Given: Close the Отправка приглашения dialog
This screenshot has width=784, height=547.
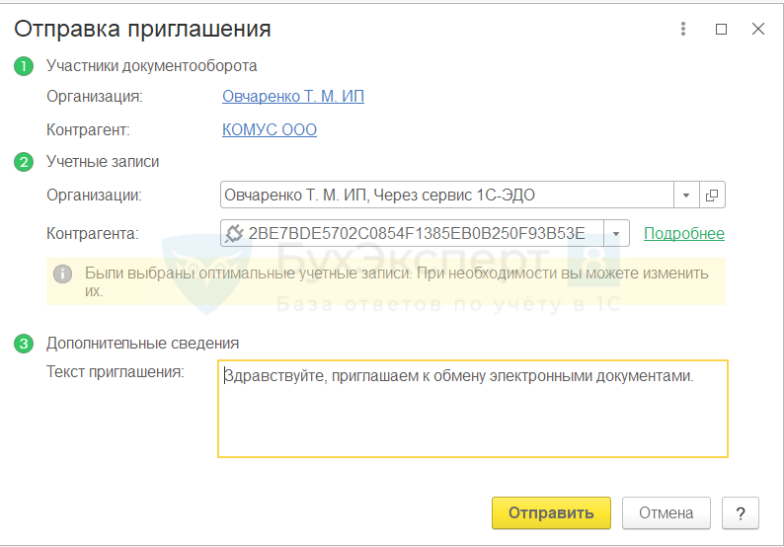Looking at the screenshot, I should pos(758,29).
